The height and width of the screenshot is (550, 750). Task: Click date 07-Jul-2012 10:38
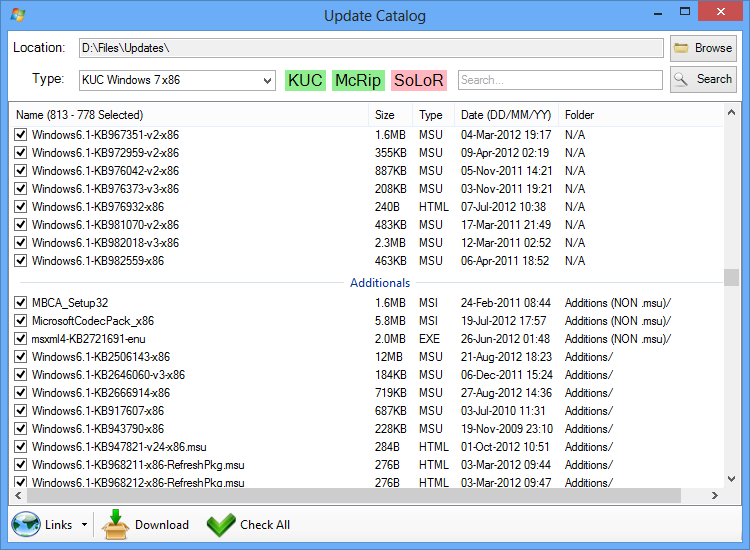tap(503, 207)
